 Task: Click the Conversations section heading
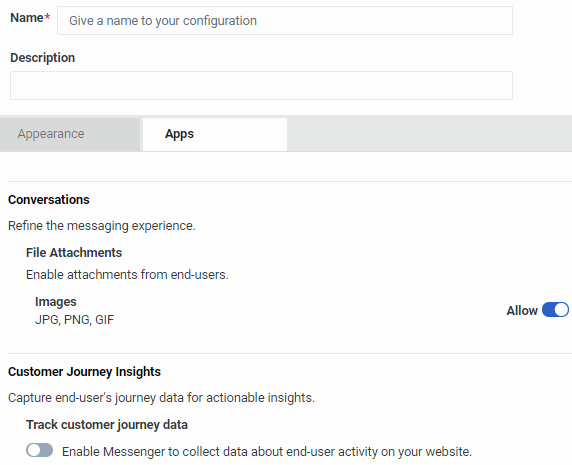(x=49, y=199)
